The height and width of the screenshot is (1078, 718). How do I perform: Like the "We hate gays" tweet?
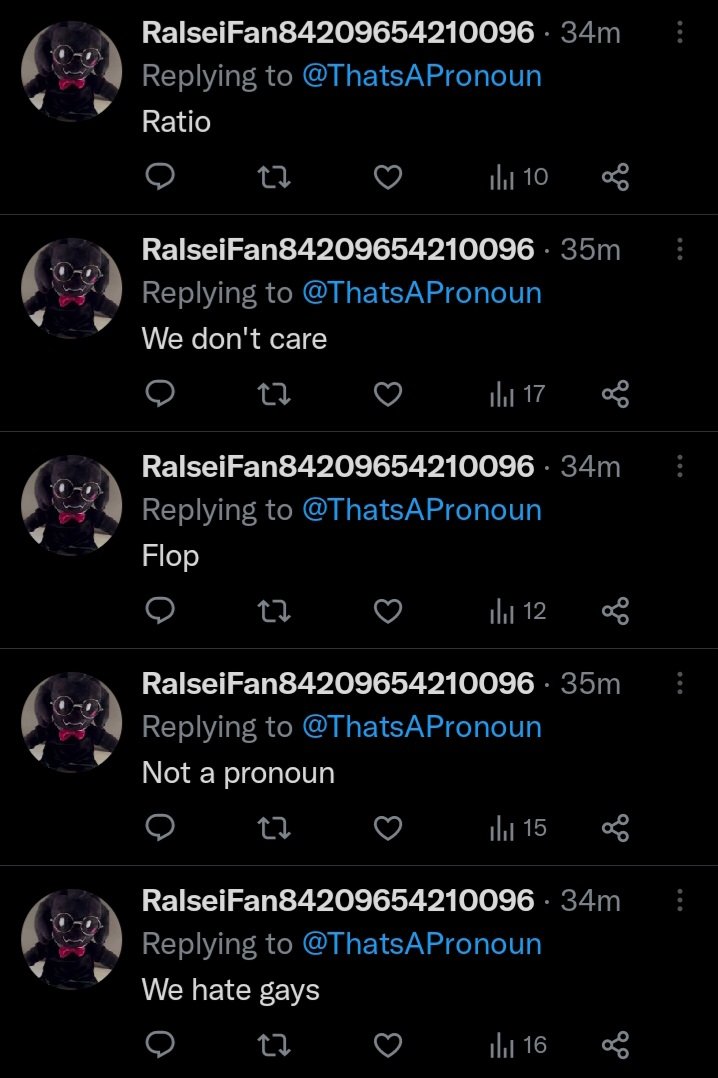click(388, 1045)
